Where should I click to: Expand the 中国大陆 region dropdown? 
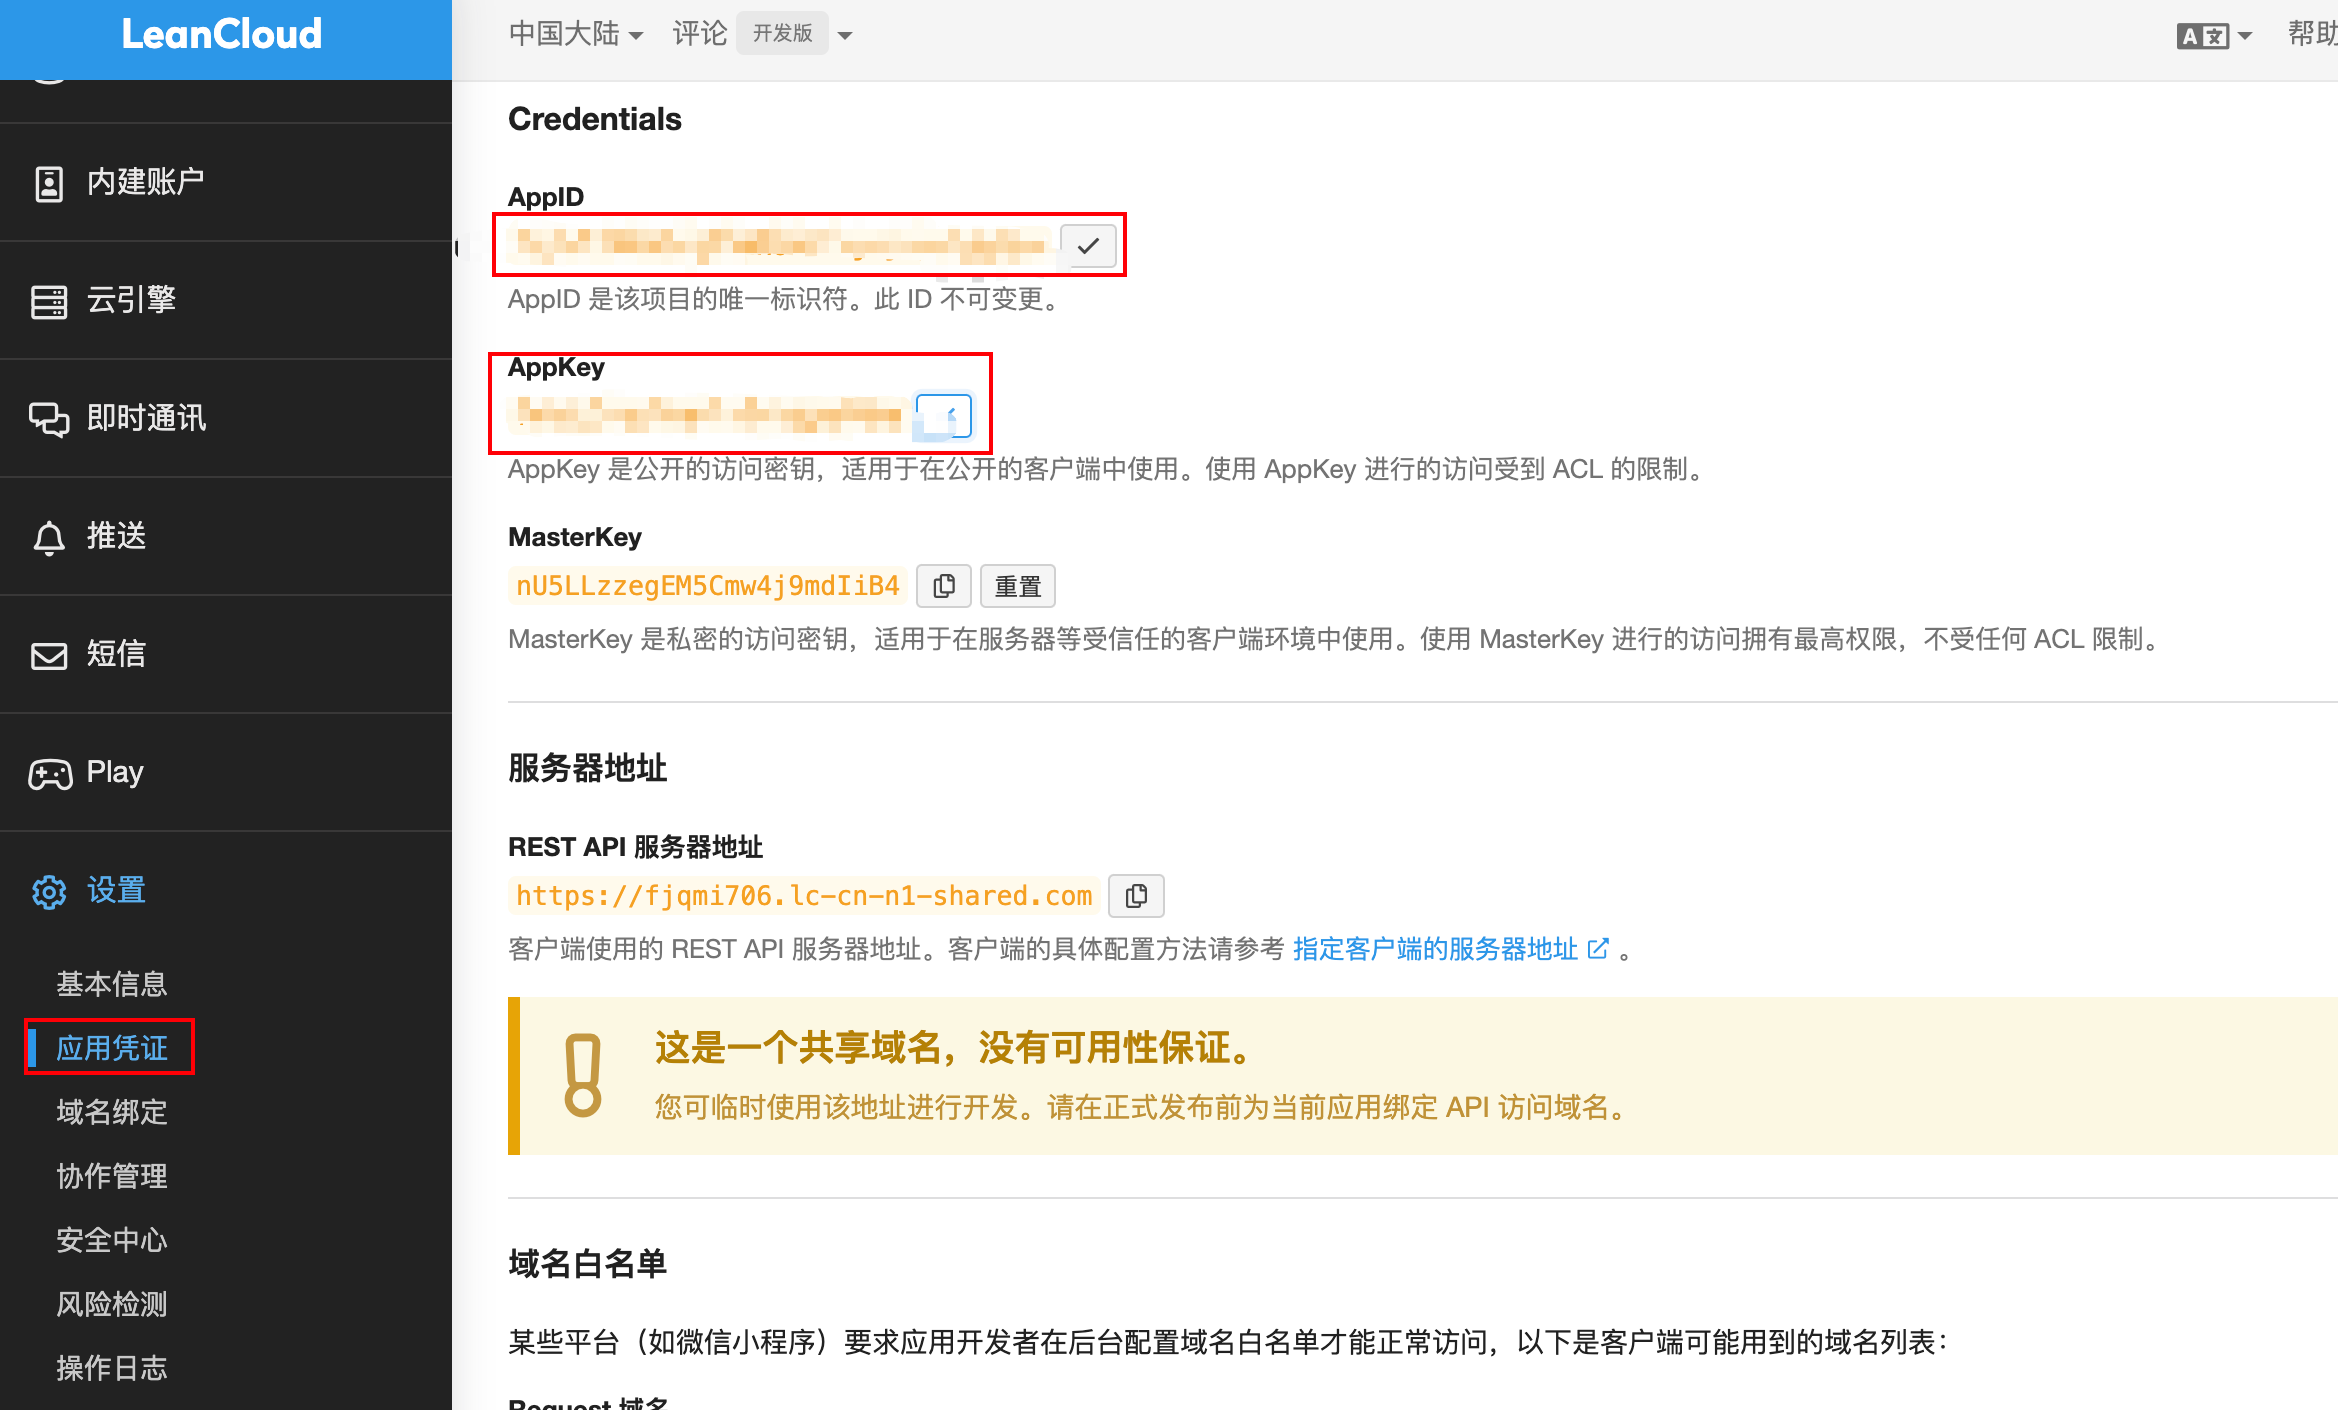click(x=575, y=34)
